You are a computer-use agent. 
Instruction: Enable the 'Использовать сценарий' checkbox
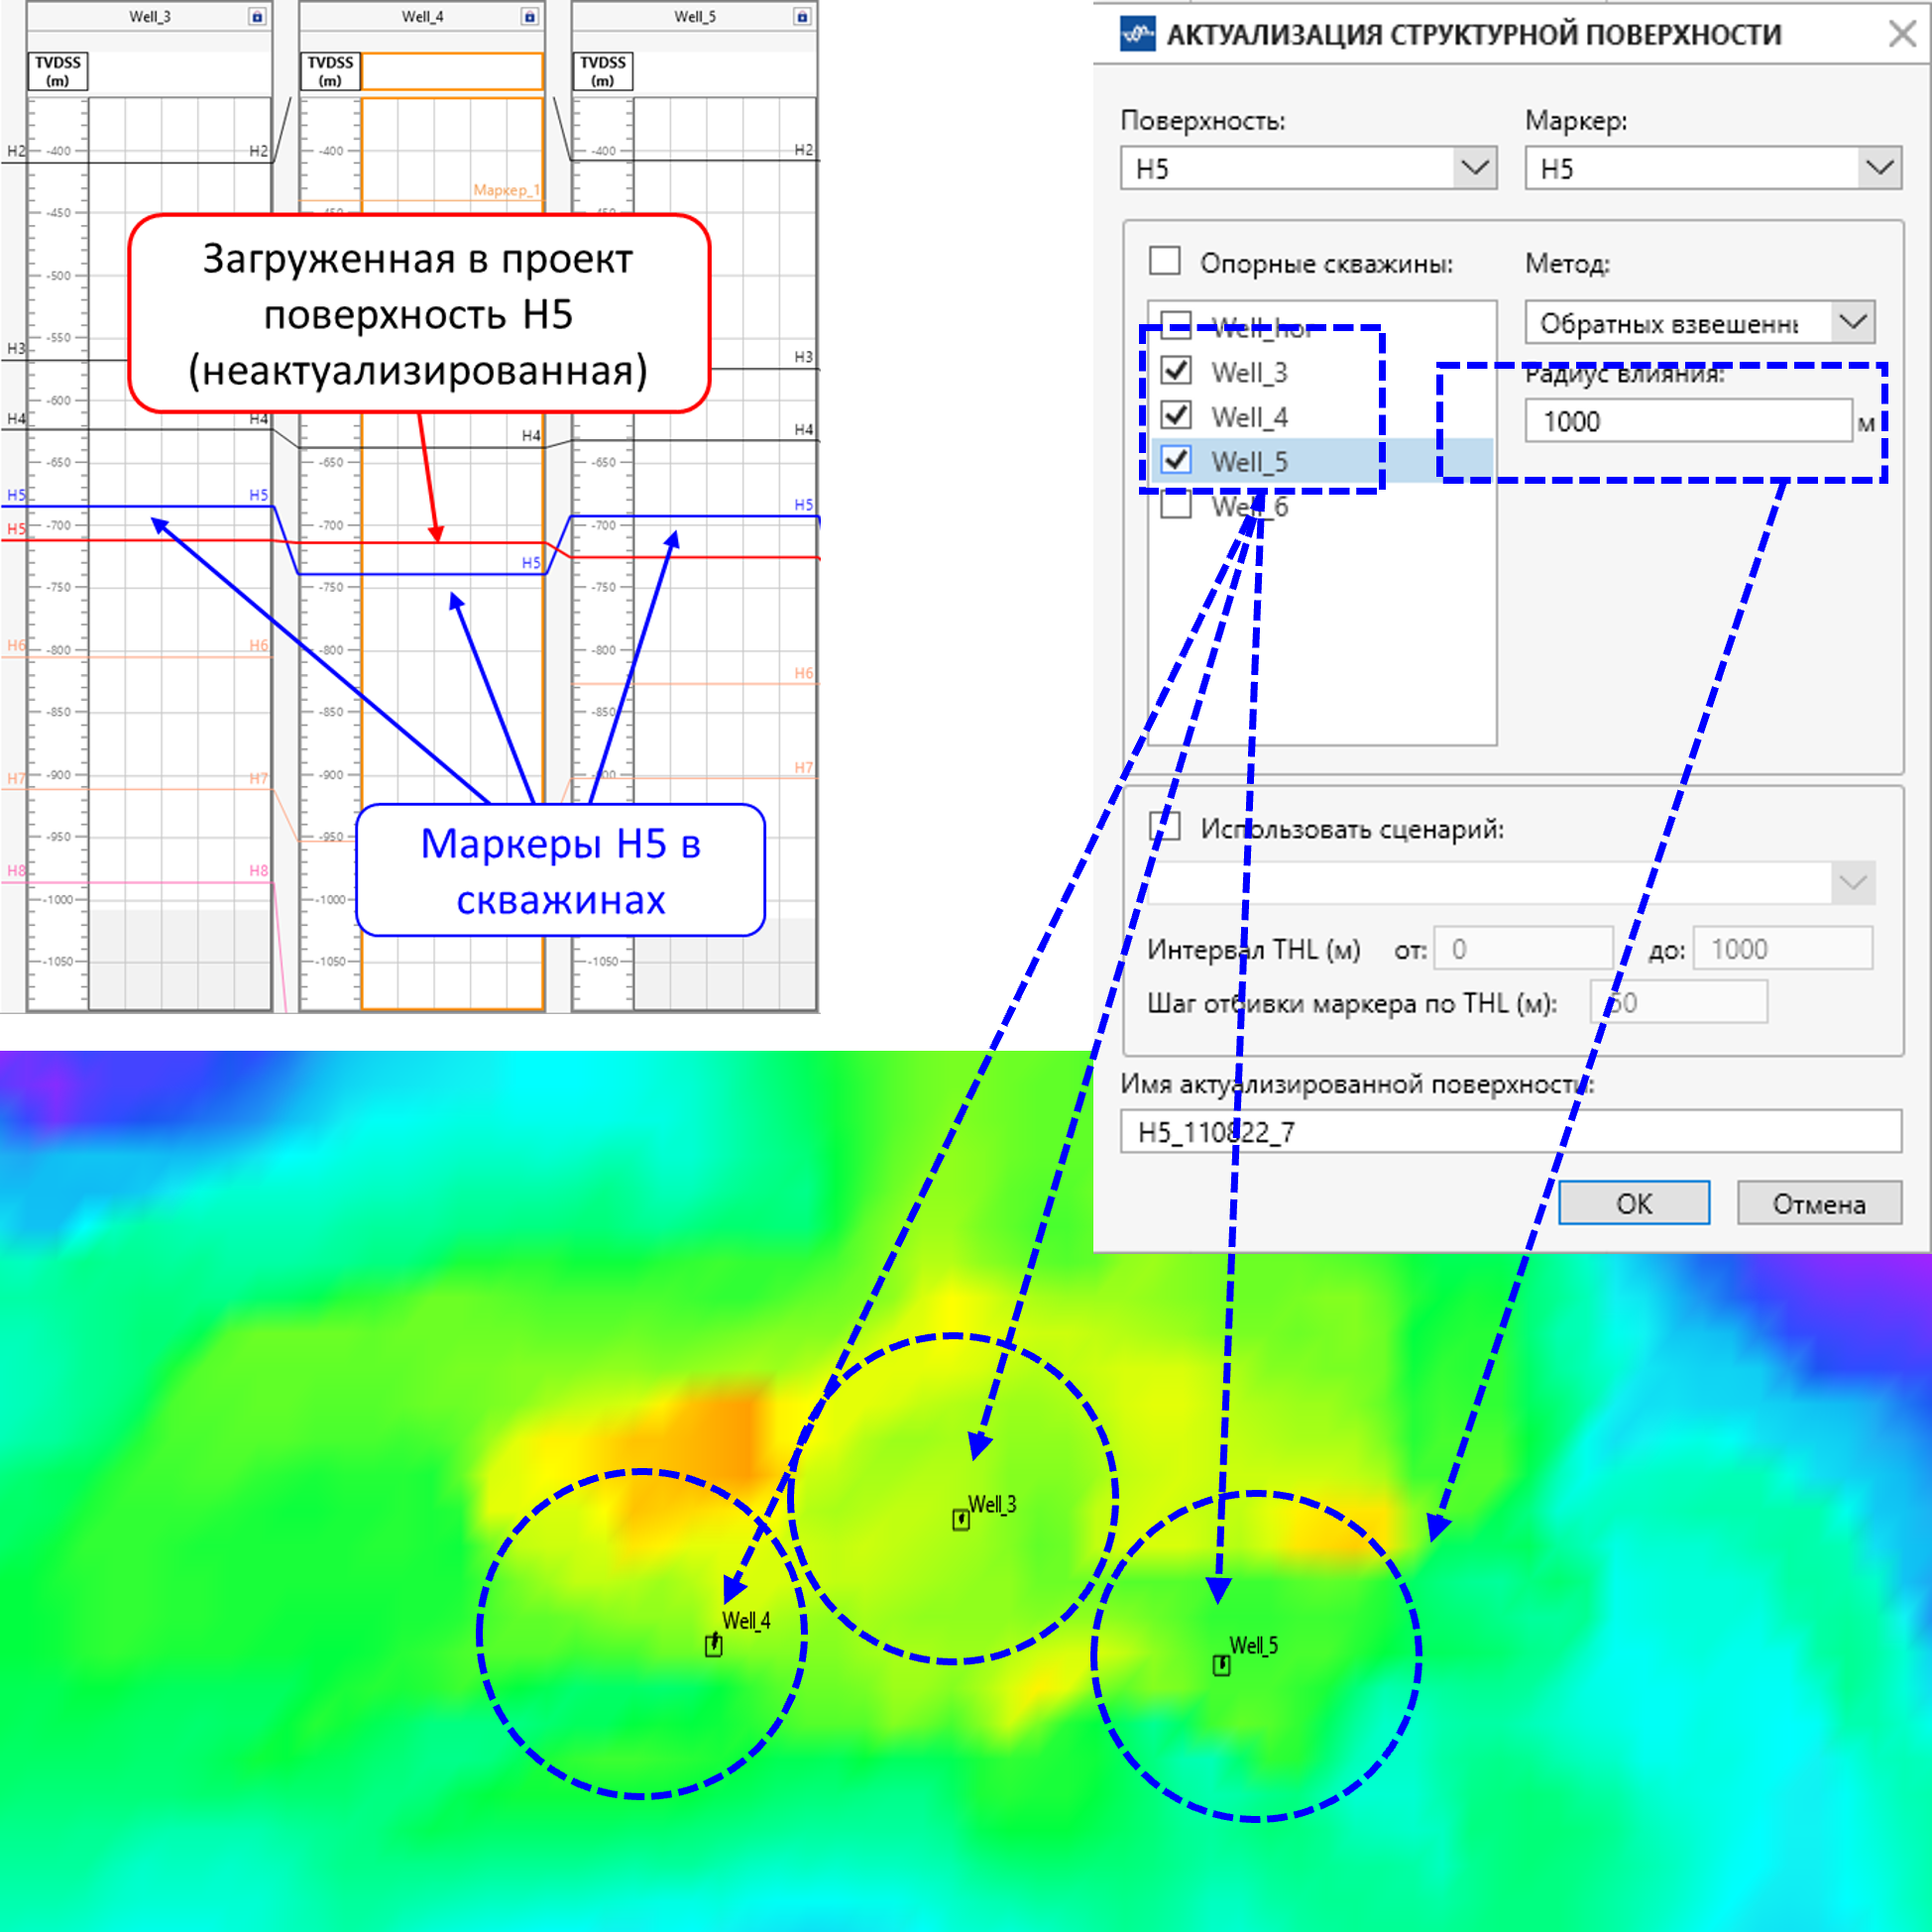tap(1165, 827)
